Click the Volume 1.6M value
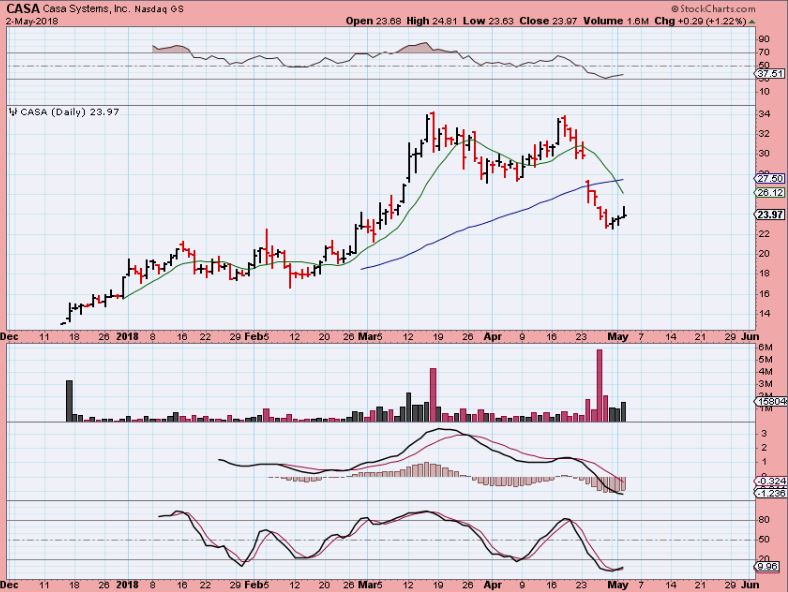788x592 pixels. pos(617,21)
